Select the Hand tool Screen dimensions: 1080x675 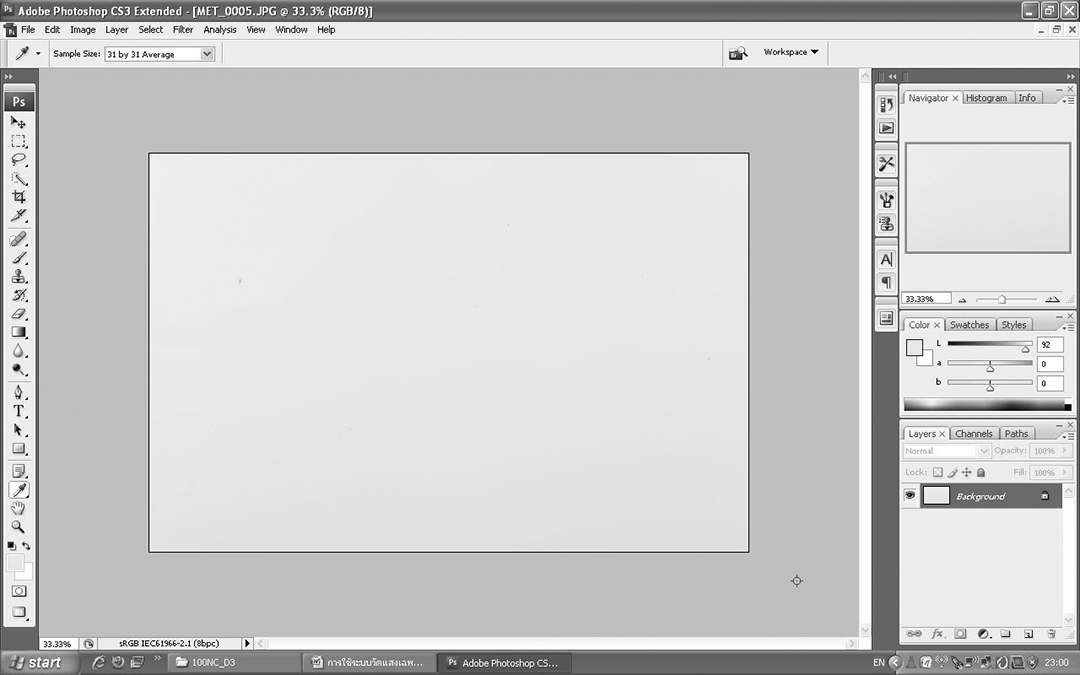(18, 508)
